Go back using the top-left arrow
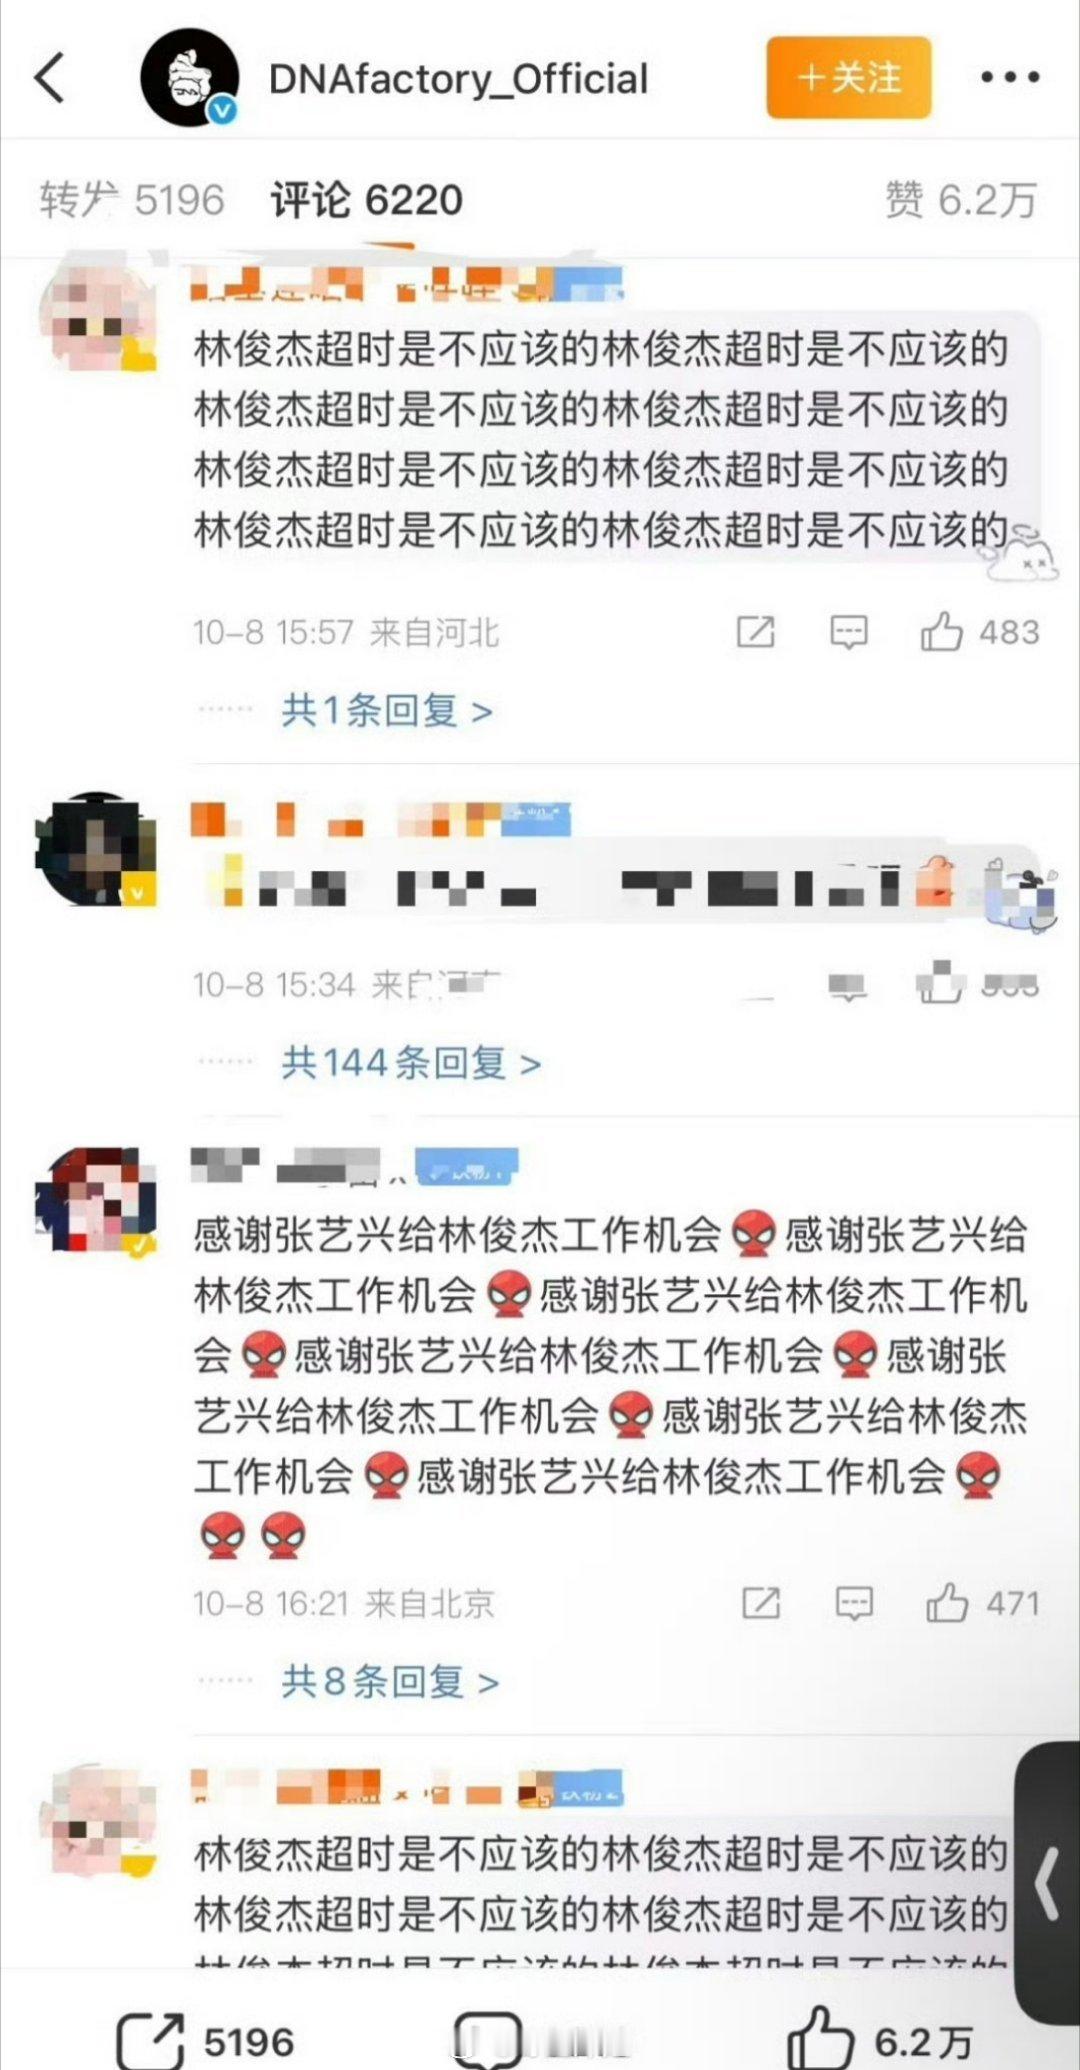 point(50,77)
